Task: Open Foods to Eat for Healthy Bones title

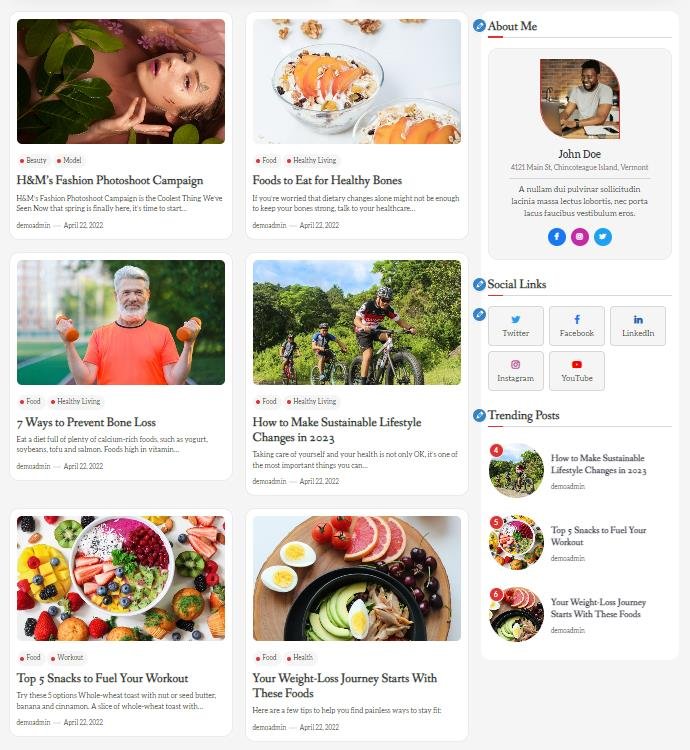Action: click(x=327, y=180)
